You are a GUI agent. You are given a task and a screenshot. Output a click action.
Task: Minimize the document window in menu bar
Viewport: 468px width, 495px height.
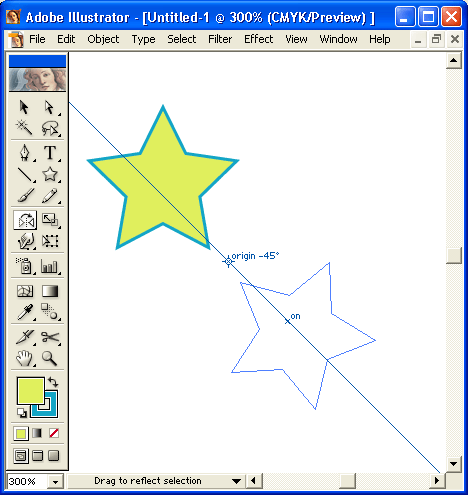[418, 40]
